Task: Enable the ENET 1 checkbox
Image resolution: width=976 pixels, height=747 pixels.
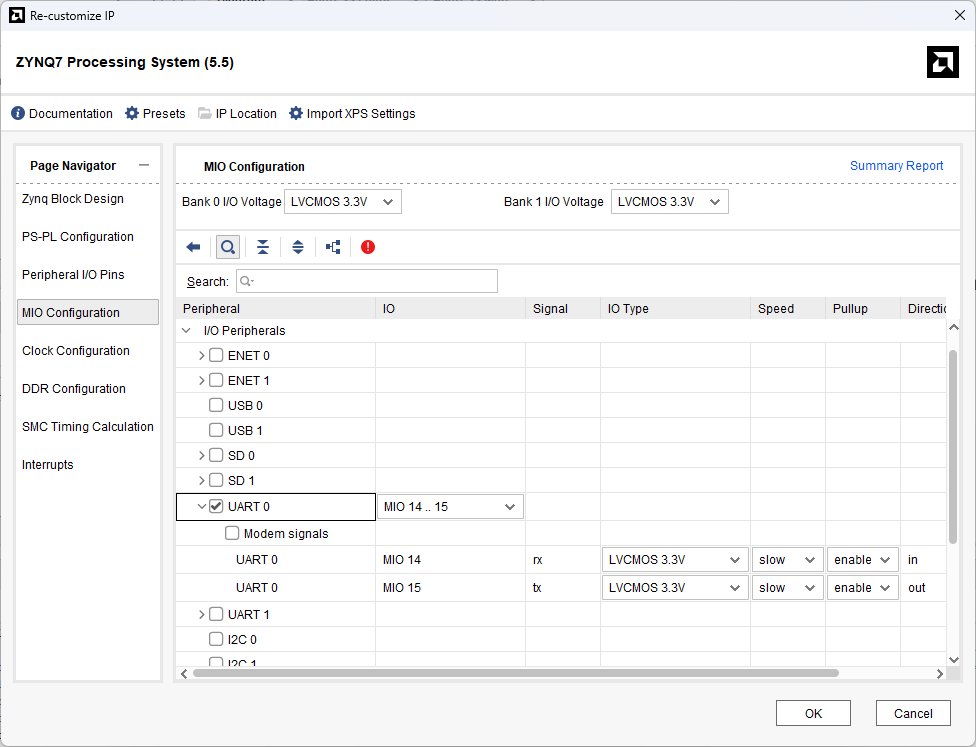Action: (216, 380)
